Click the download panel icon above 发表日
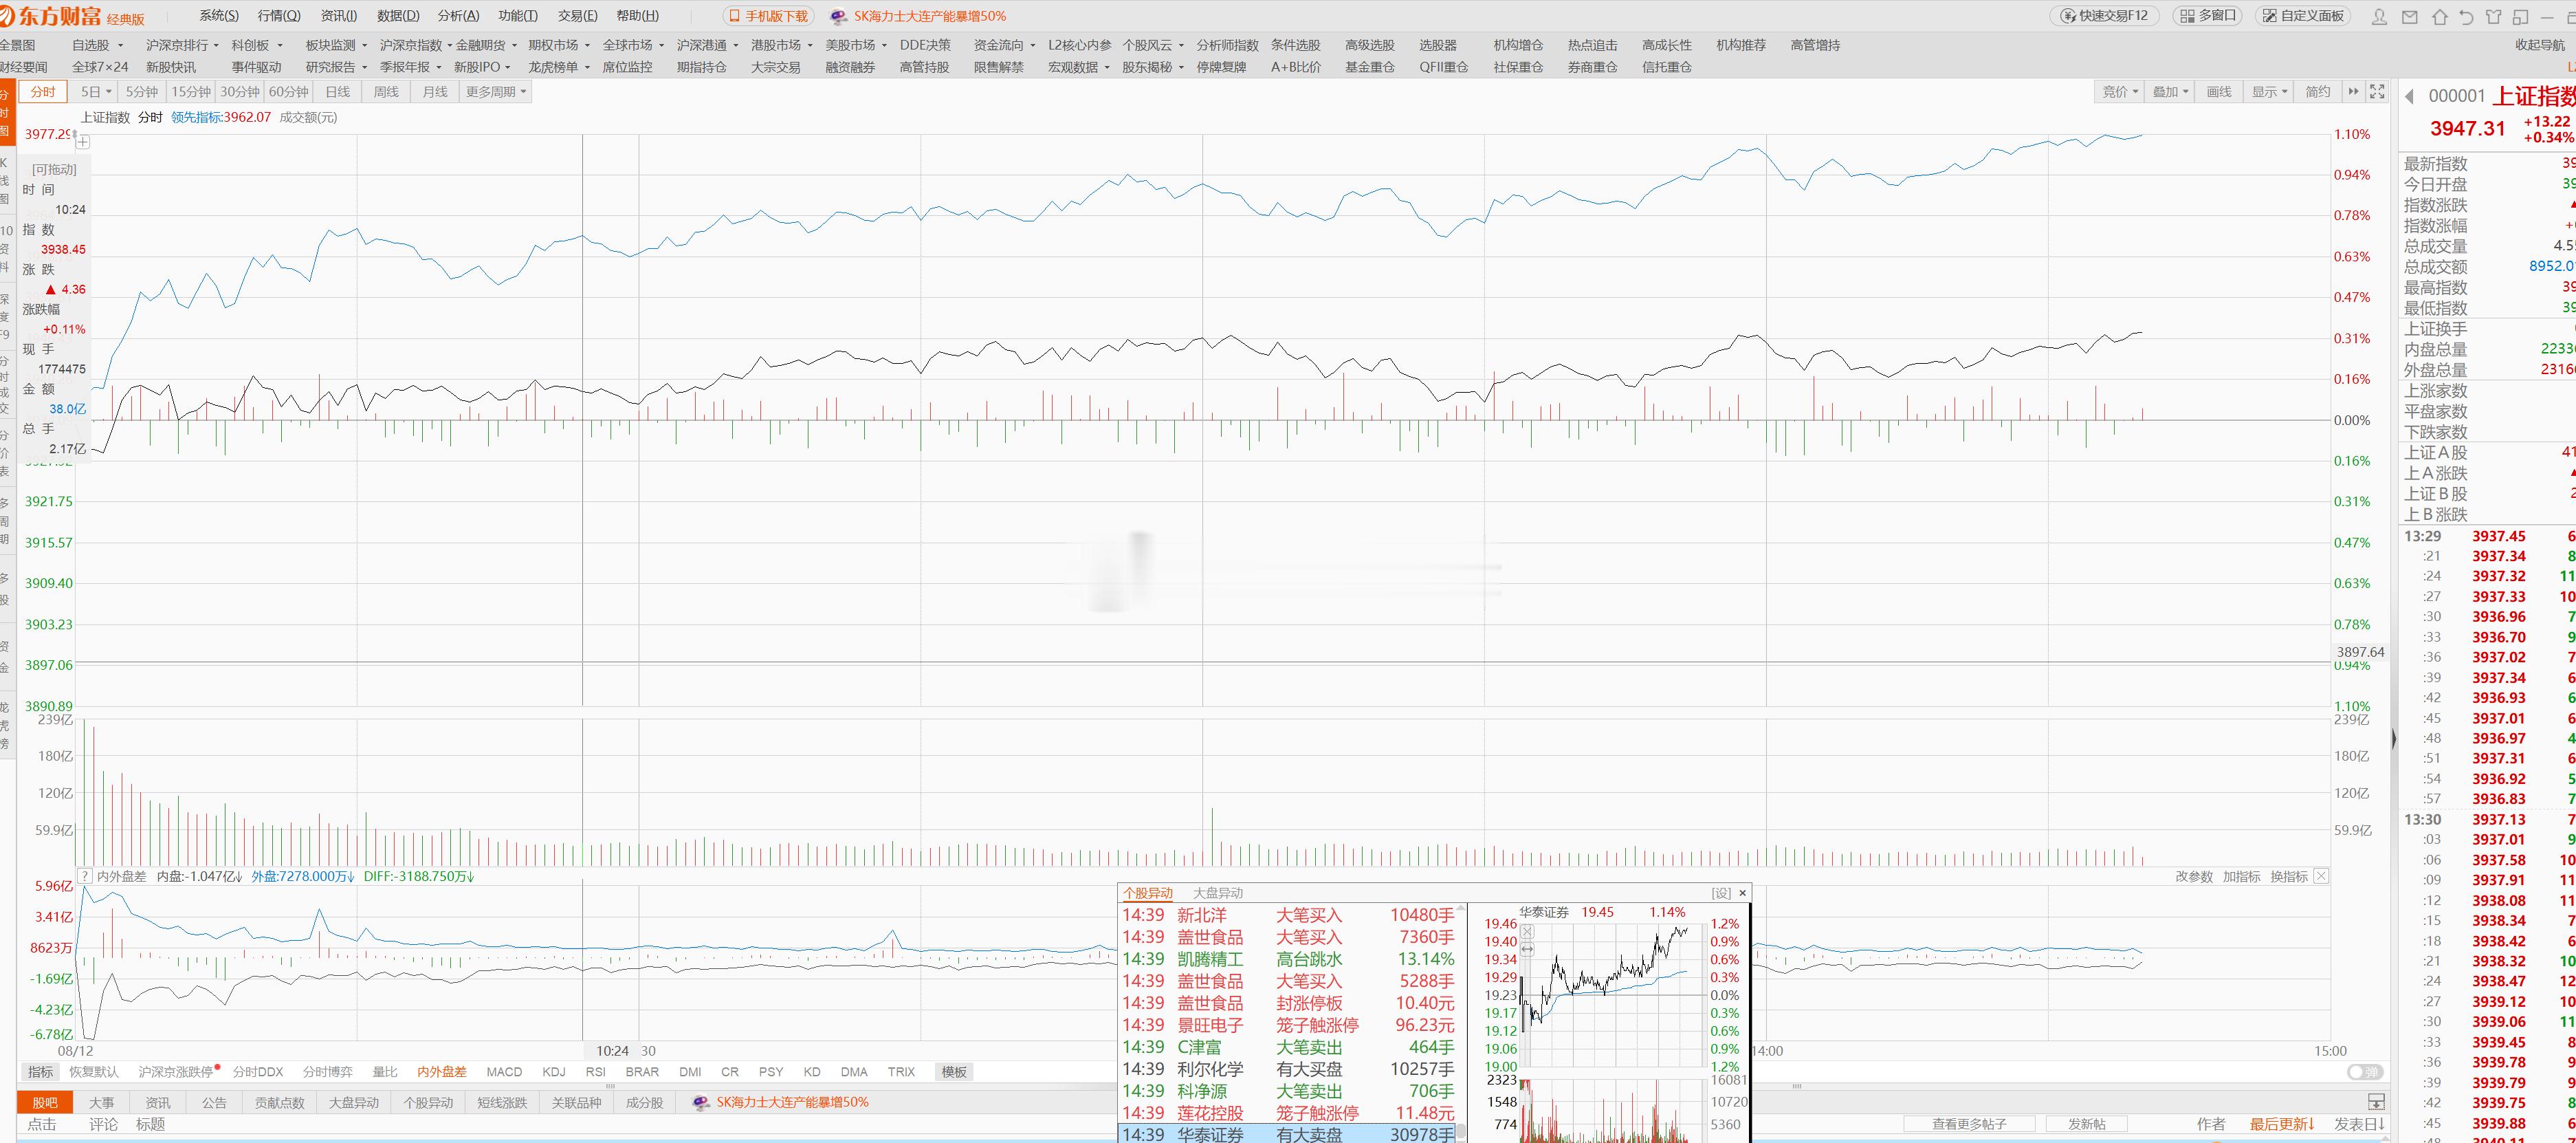This screenshot has width=2576, height=1143. [2377, 1102]
